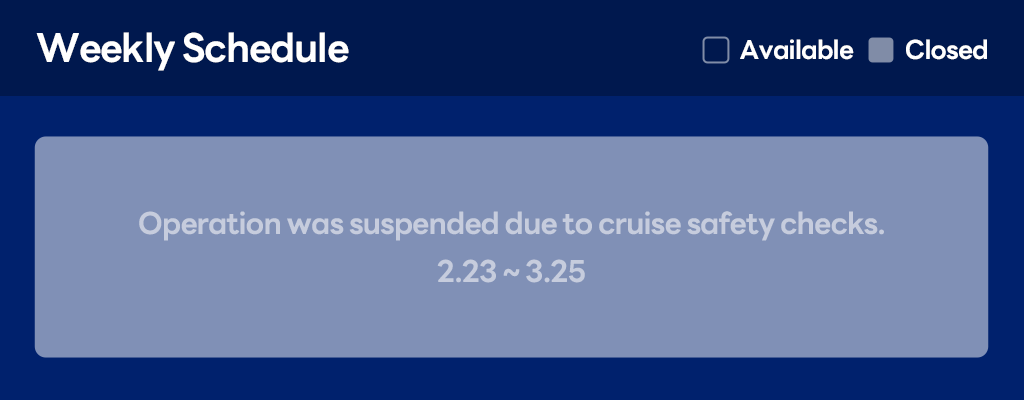Click the Closed label text
This screenshot has width=1024, height=400.
pyautogui.click(x=946, y=50)
